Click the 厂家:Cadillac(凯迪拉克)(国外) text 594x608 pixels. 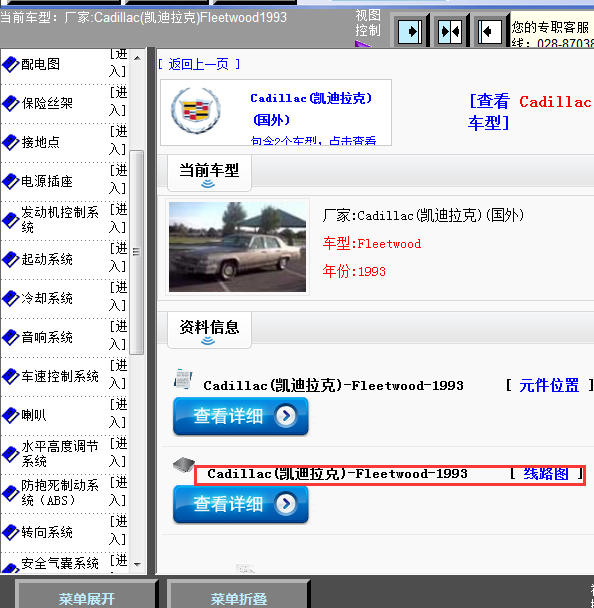[x=423, y=215]
